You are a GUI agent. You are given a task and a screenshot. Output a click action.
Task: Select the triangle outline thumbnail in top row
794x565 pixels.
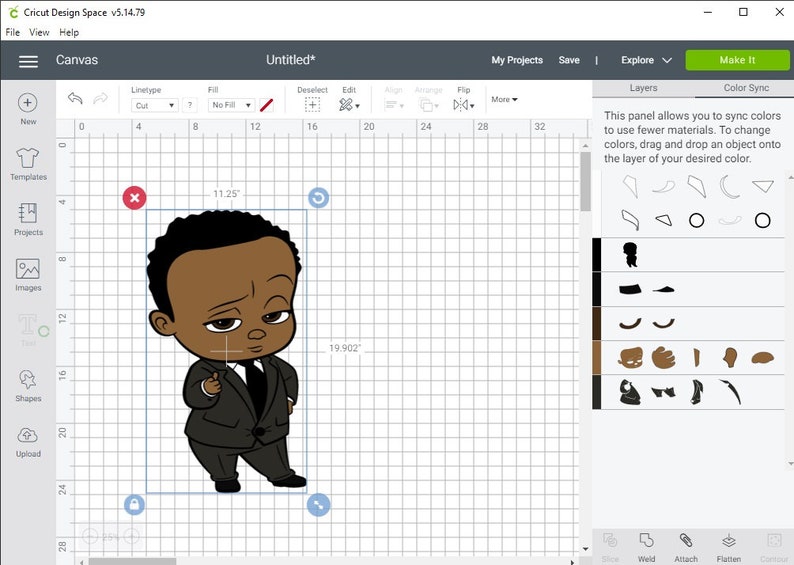pos(763,186)
